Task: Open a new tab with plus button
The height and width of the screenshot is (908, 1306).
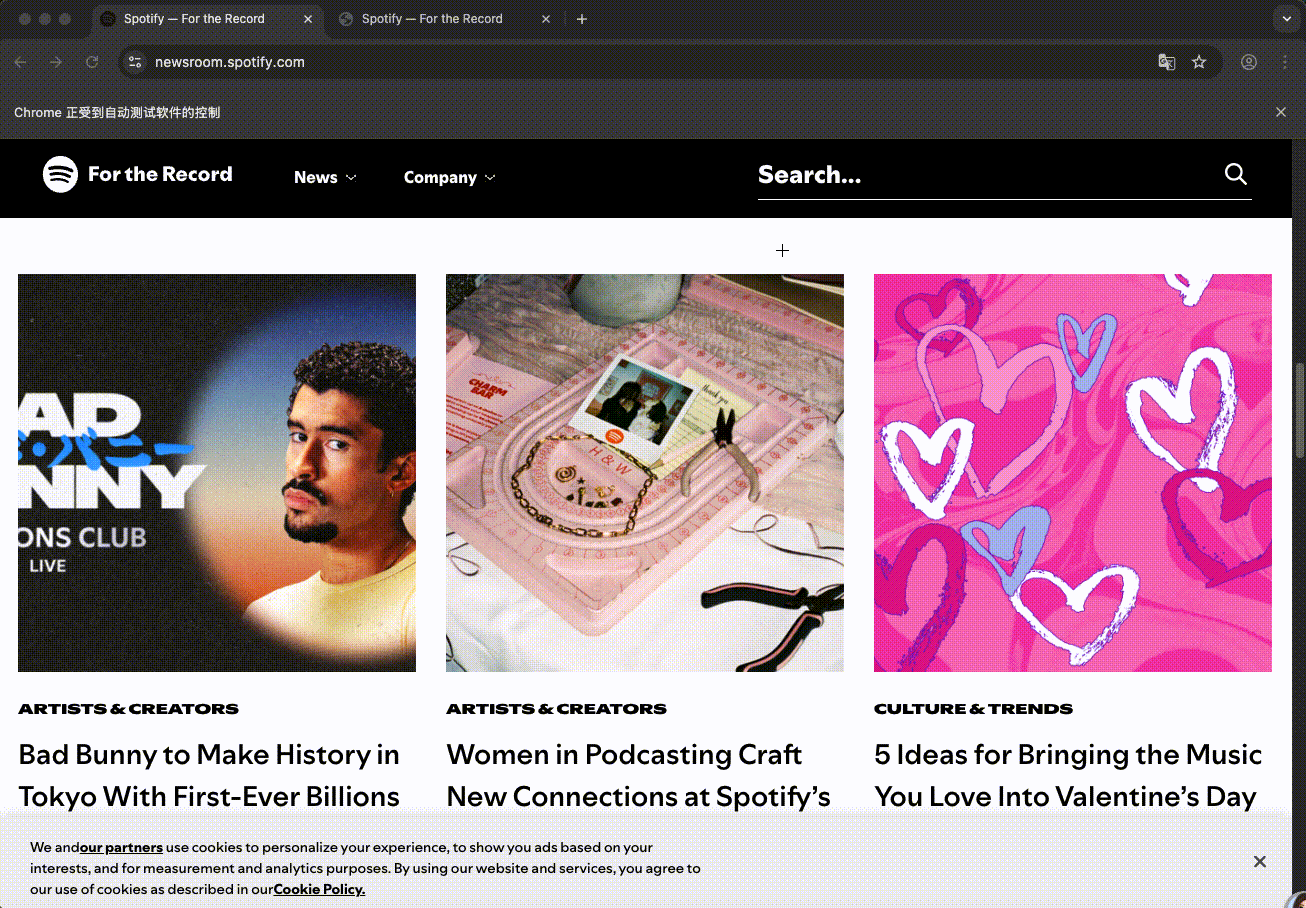Action: pos(582,19)
